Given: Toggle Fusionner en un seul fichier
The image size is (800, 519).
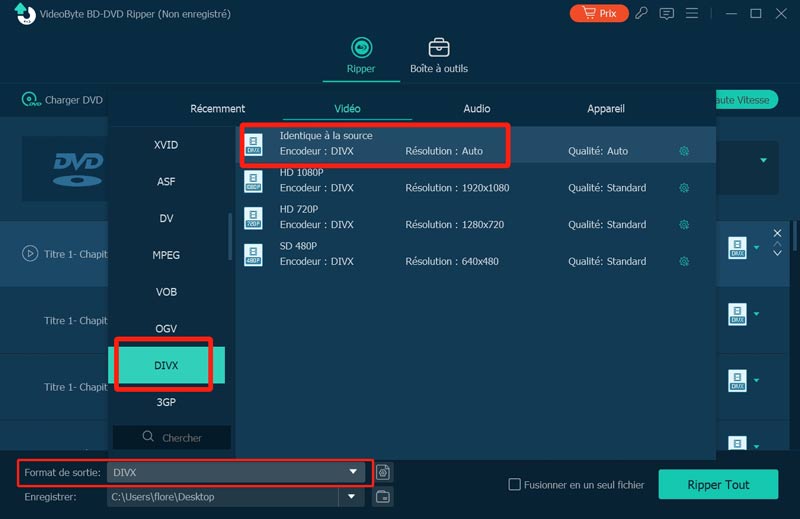Looking at the screenshot, I should [515, 484].
